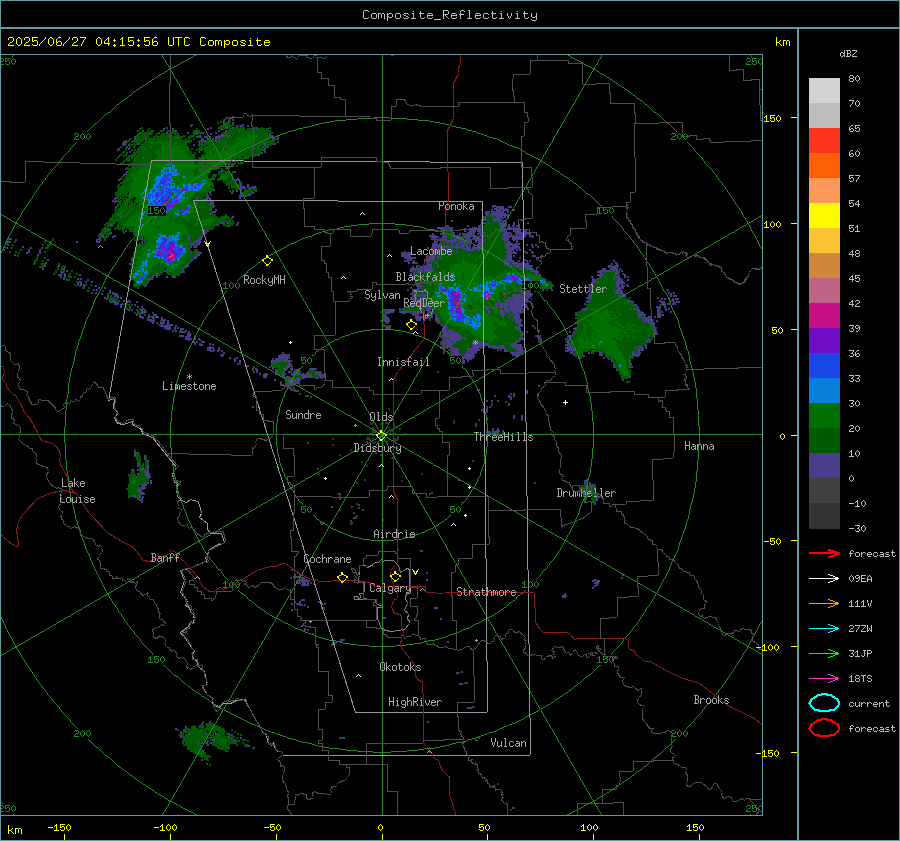Click the Composite_Reflectivity title
900x841 pixels.
450,15
